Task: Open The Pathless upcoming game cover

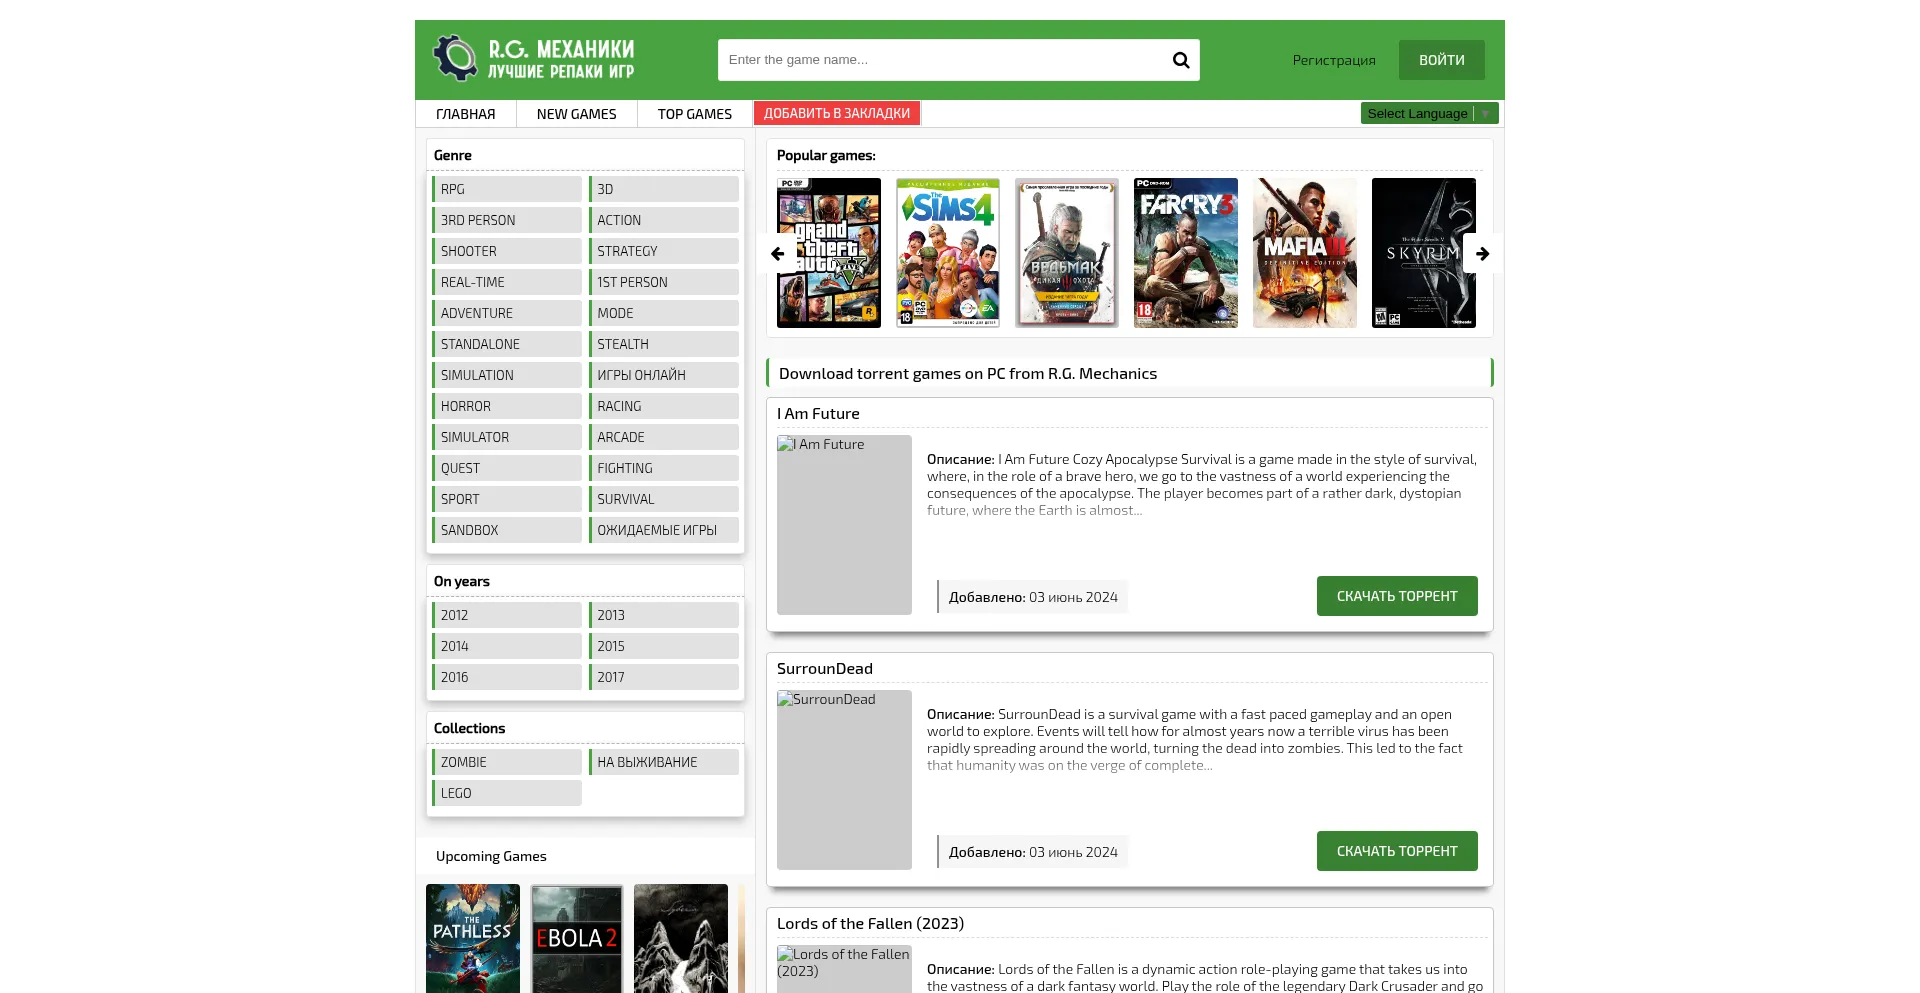Action: point(473,938)
